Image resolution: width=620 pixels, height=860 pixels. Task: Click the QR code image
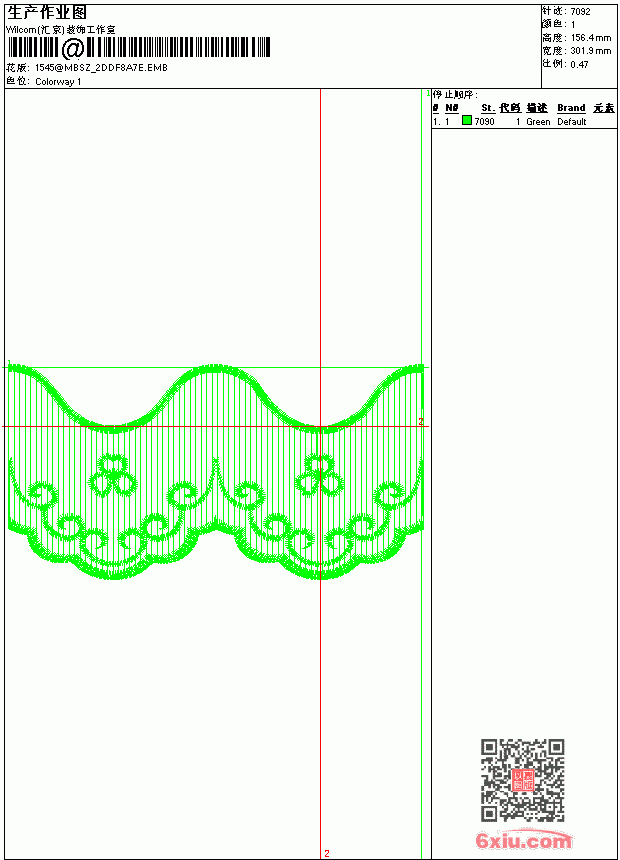[x=523, y=780]
